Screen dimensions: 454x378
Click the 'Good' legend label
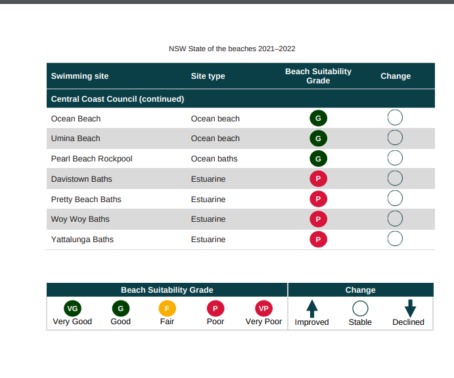point(120,321)
